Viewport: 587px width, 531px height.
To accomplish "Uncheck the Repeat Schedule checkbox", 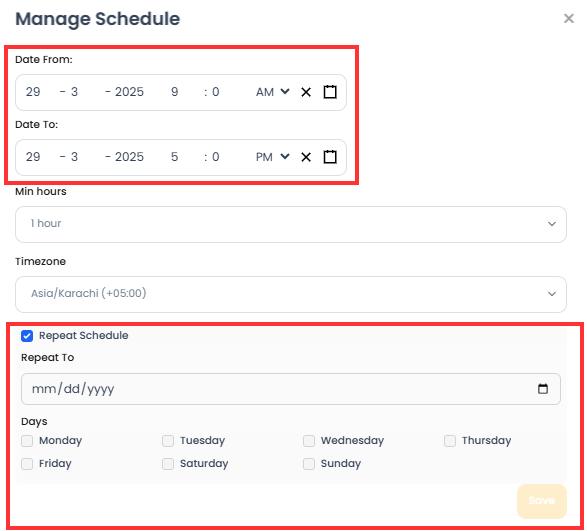I will 27,336.
